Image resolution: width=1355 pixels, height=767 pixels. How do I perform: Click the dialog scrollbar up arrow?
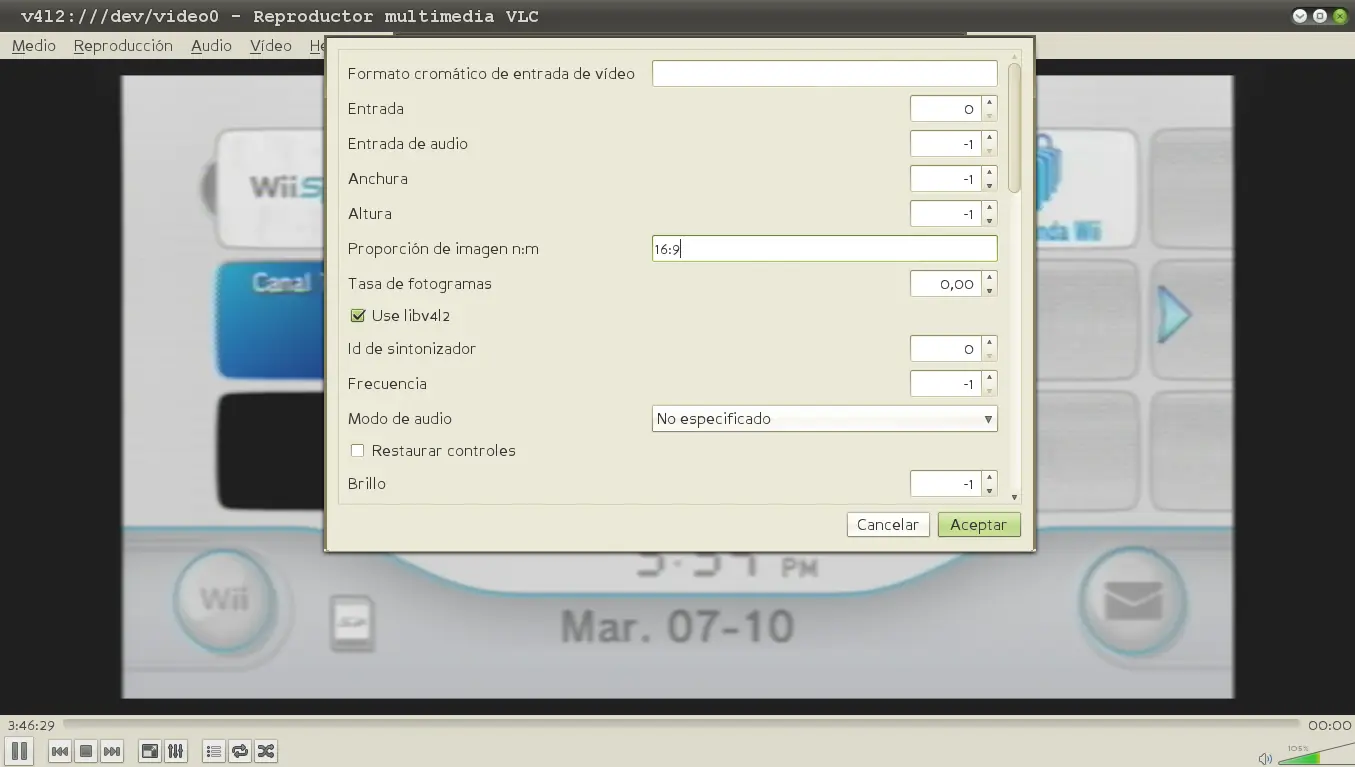1014,57
